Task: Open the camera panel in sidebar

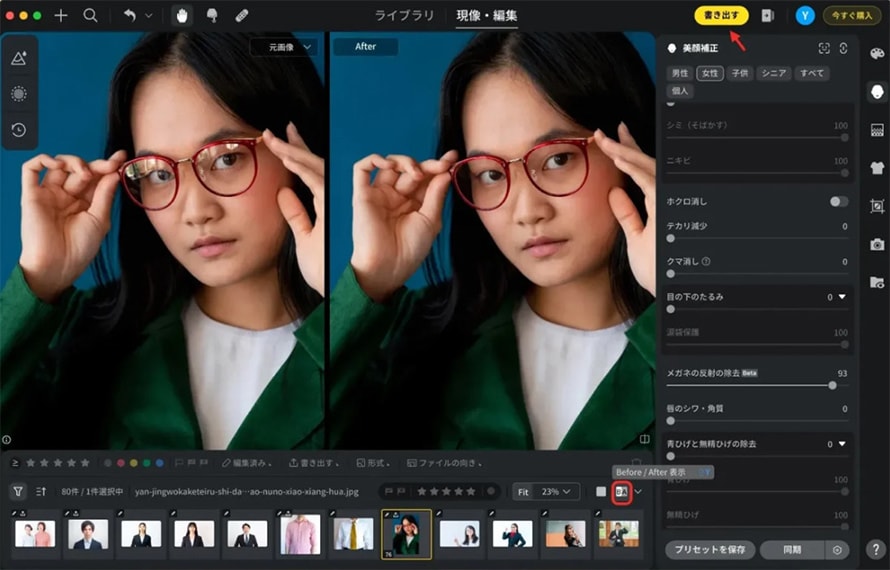Action: tap(877, 244)
